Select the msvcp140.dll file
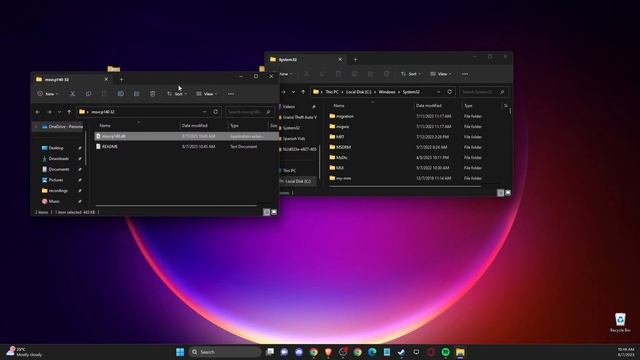Image resolution: width=640 pixels, height=360 pixels. tap(186, 136)
